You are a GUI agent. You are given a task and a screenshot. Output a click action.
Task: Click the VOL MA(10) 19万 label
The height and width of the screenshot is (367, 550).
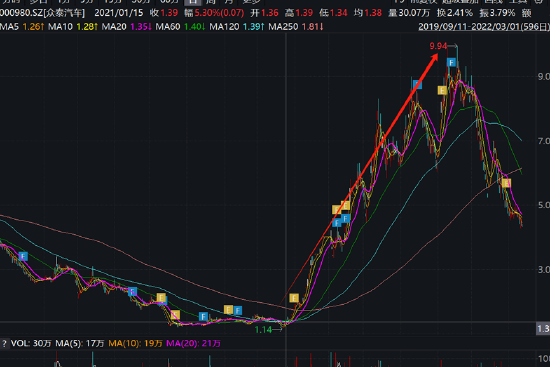(135, 343)
